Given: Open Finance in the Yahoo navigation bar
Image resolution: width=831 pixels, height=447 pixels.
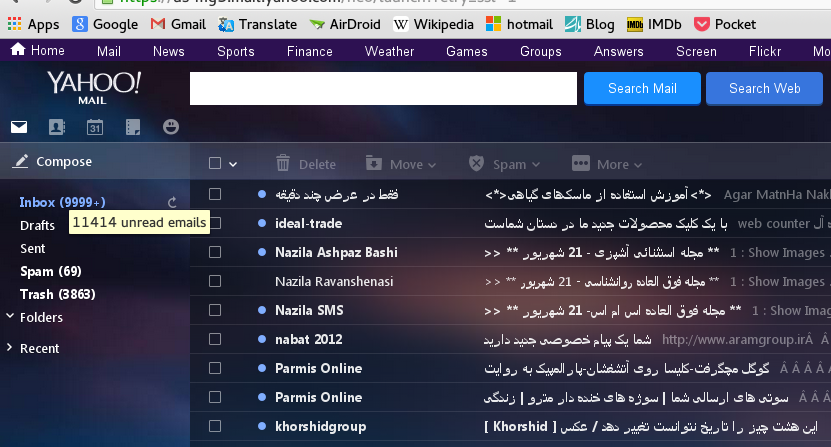Looking at the screenshot, I should (309, 51).
